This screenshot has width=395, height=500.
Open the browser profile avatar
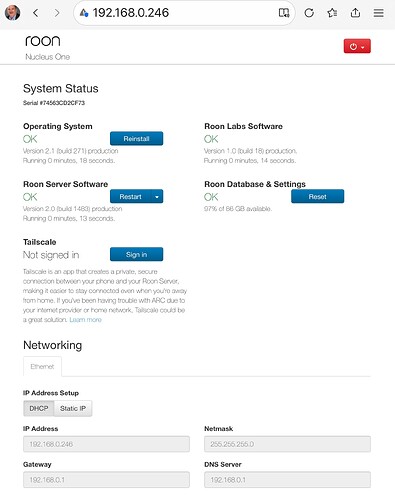[13, 13]
